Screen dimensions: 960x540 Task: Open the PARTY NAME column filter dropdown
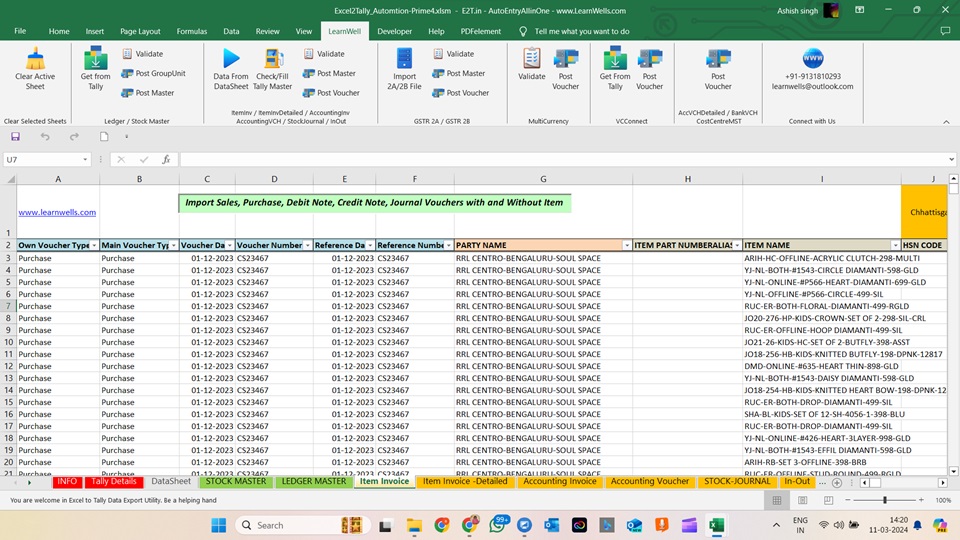pyautogui.click(x=627, y=245)
